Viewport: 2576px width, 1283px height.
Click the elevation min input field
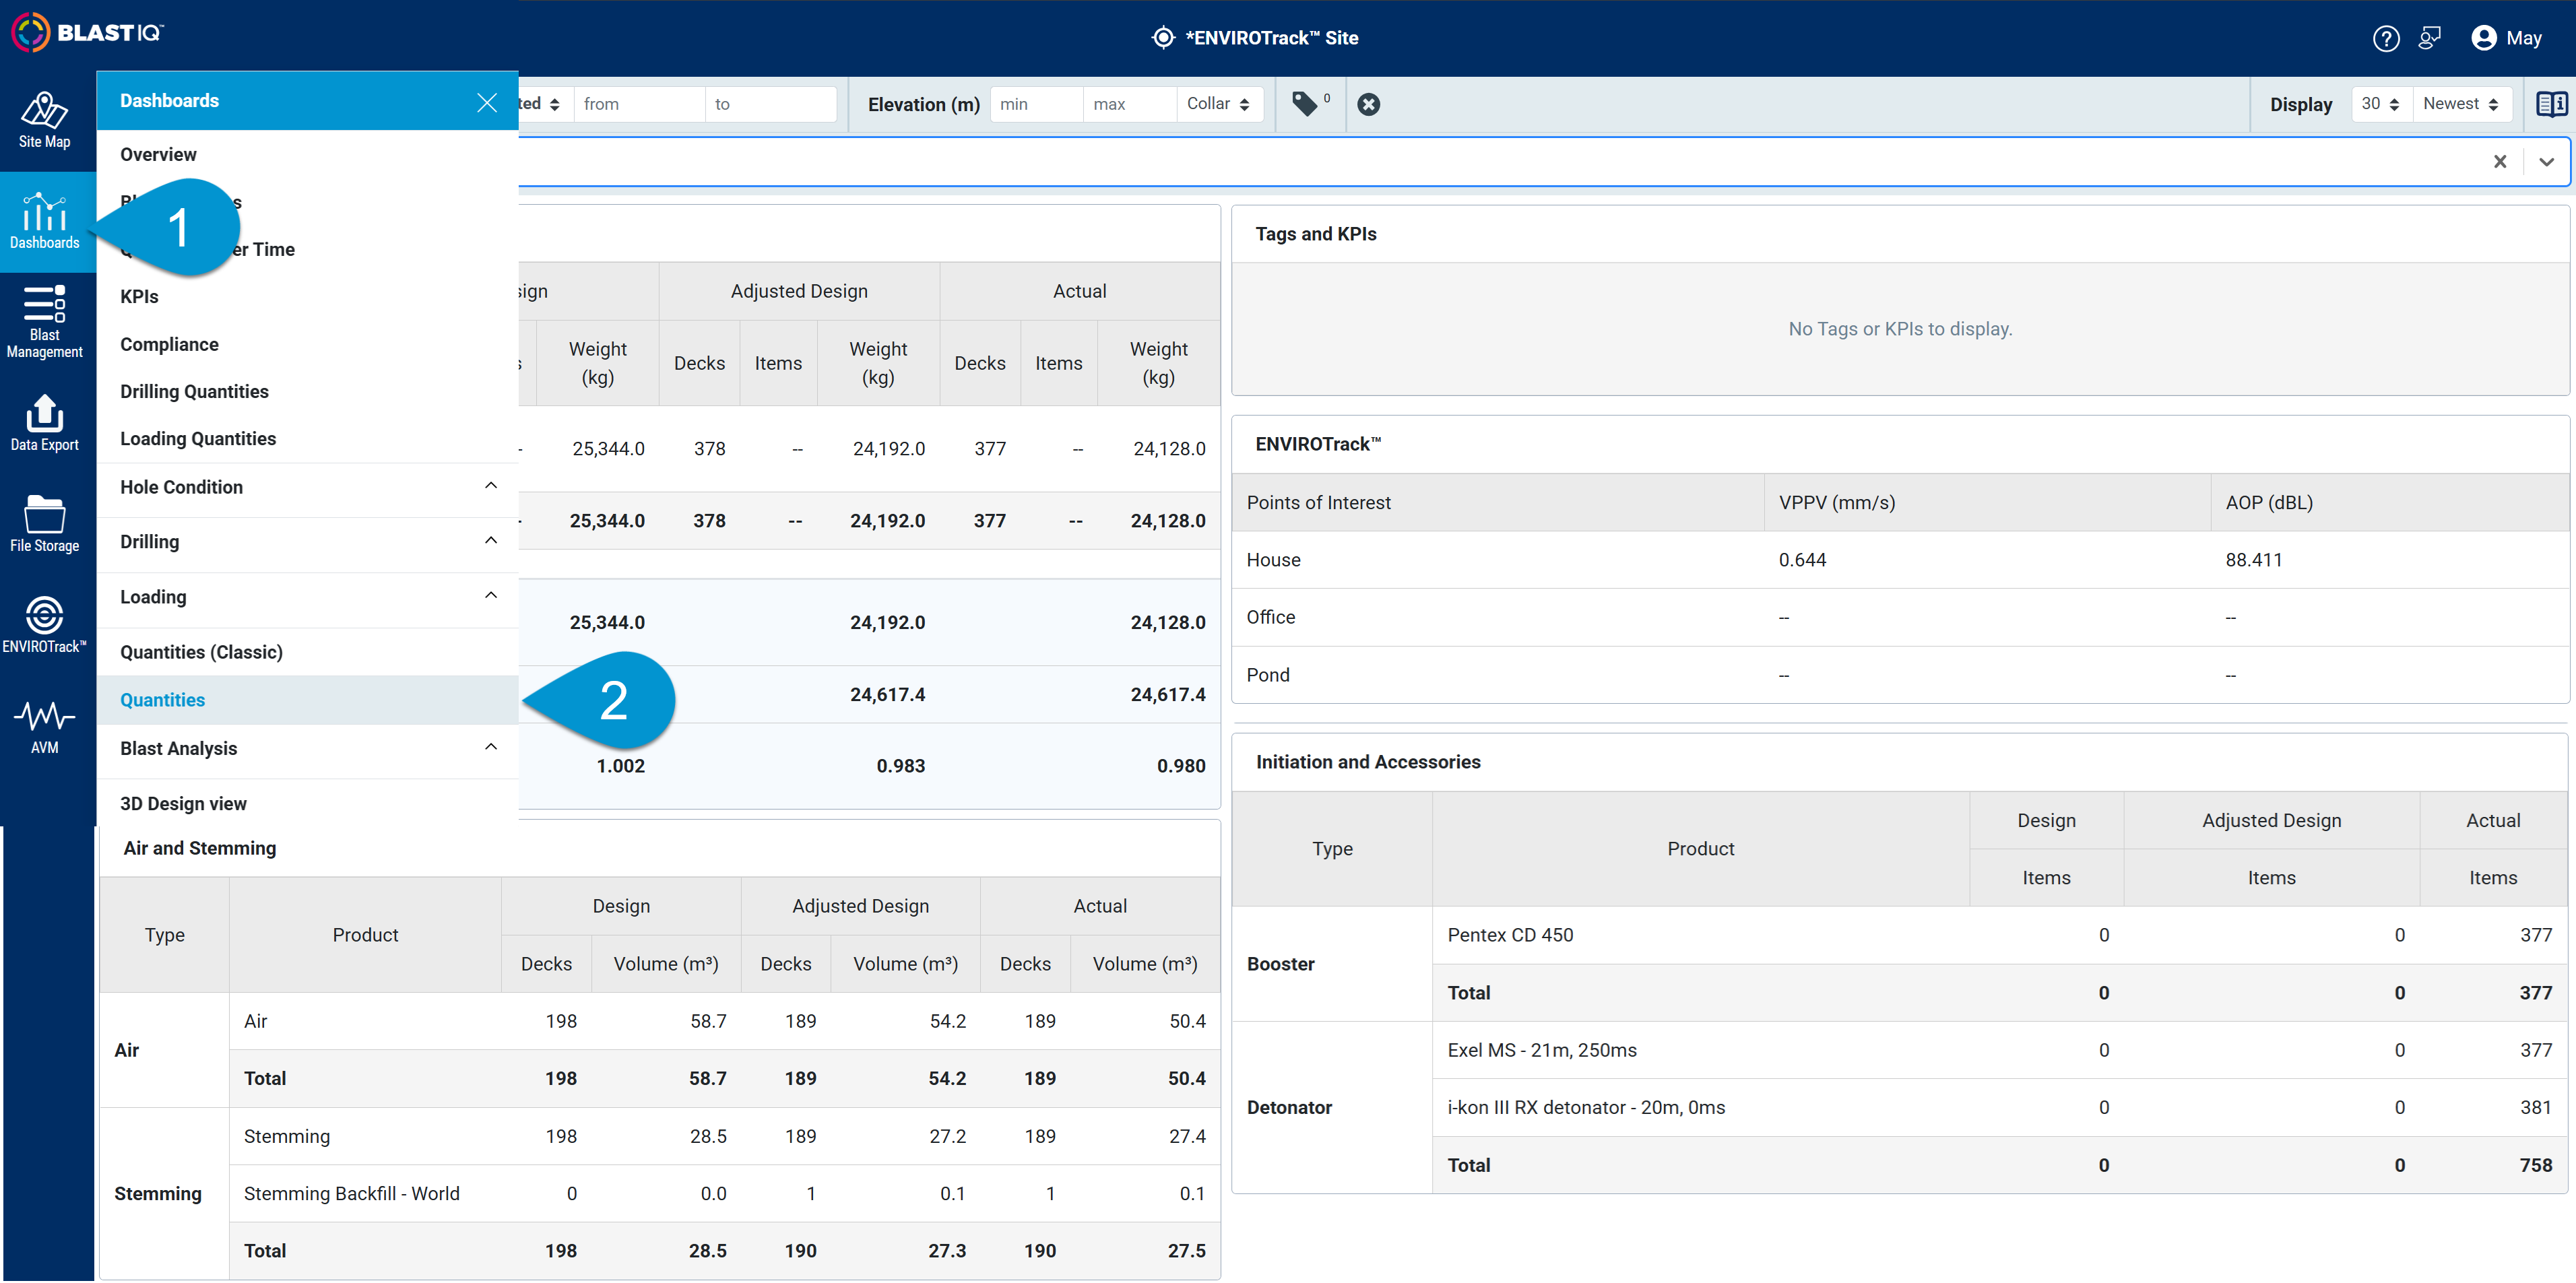coord(1036,104)
